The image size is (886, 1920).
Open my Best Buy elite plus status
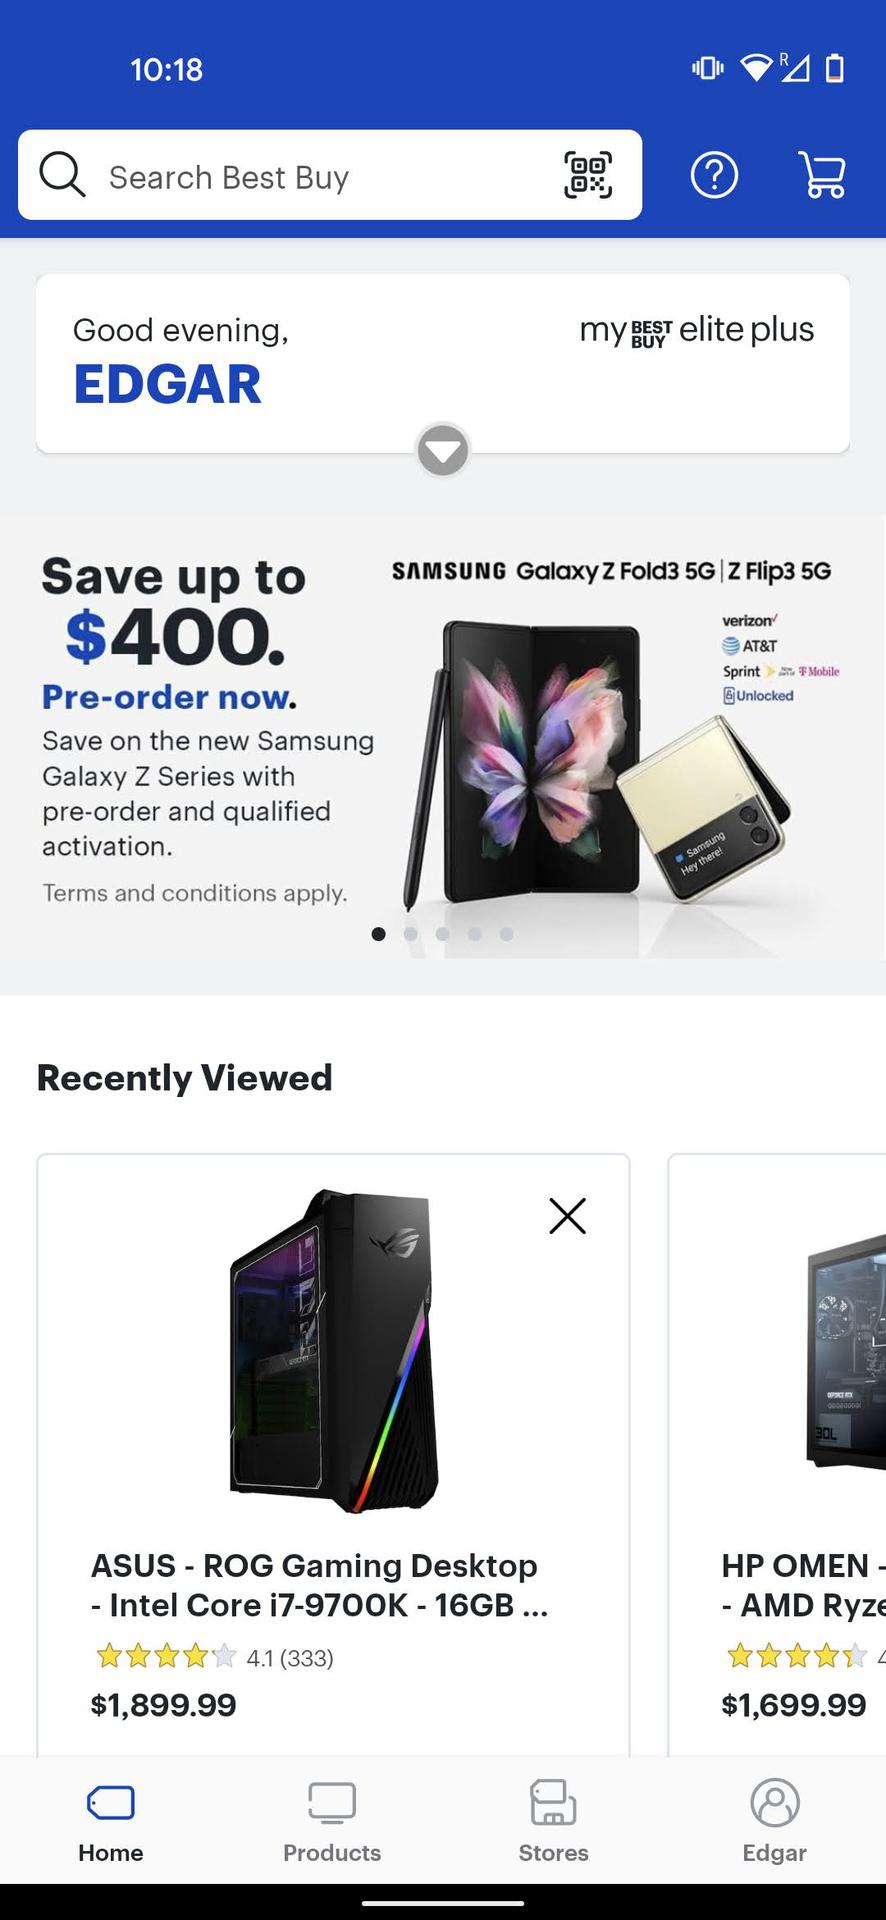(697, 330)
